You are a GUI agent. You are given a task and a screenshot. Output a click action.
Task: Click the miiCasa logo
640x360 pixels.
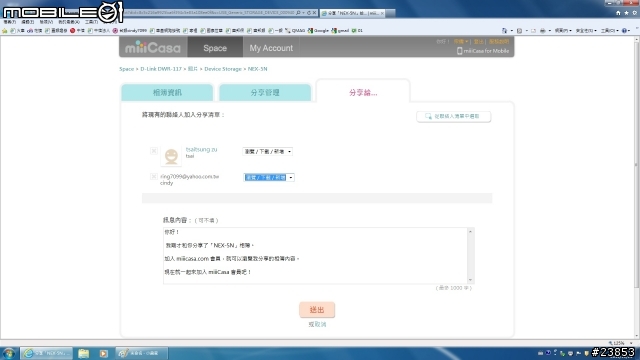[152, 47]
